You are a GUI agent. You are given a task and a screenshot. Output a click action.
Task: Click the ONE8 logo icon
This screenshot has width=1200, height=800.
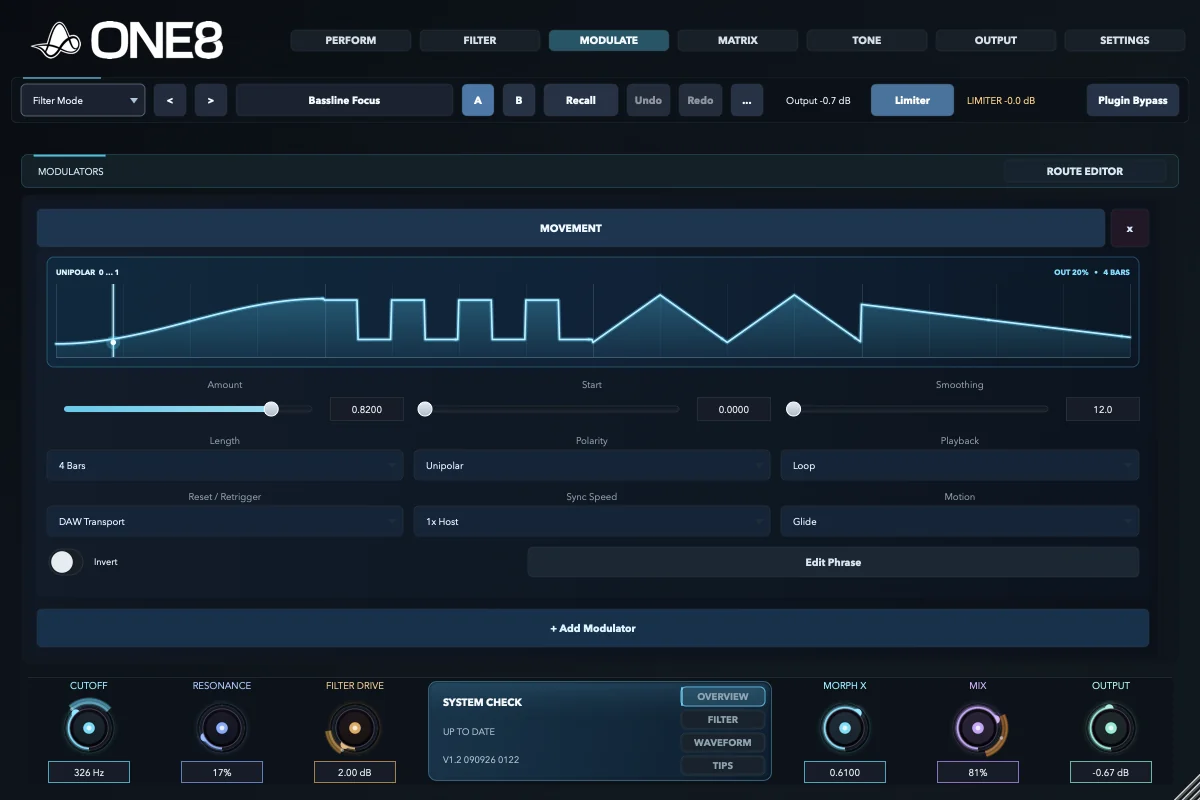58,41
